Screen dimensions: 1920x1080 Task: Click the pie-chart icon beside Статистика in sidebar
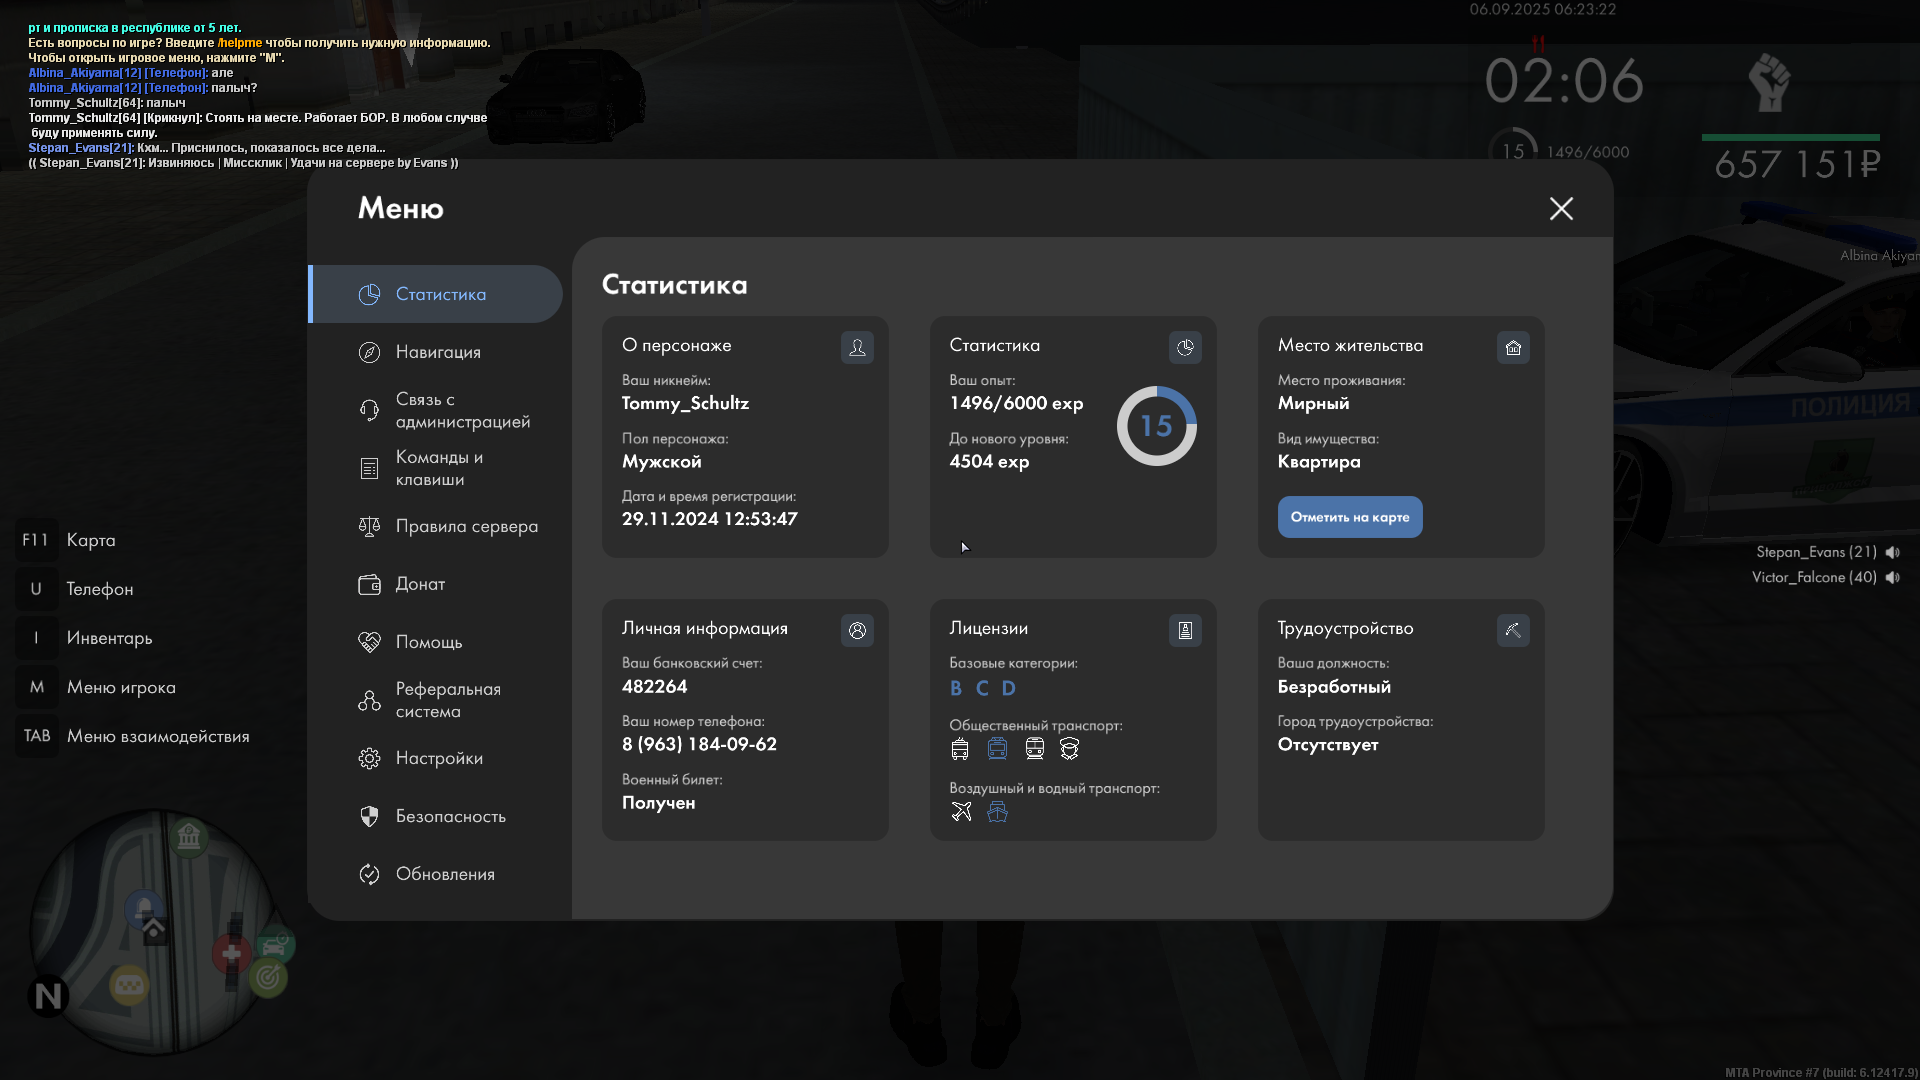[x=369, y=294]
